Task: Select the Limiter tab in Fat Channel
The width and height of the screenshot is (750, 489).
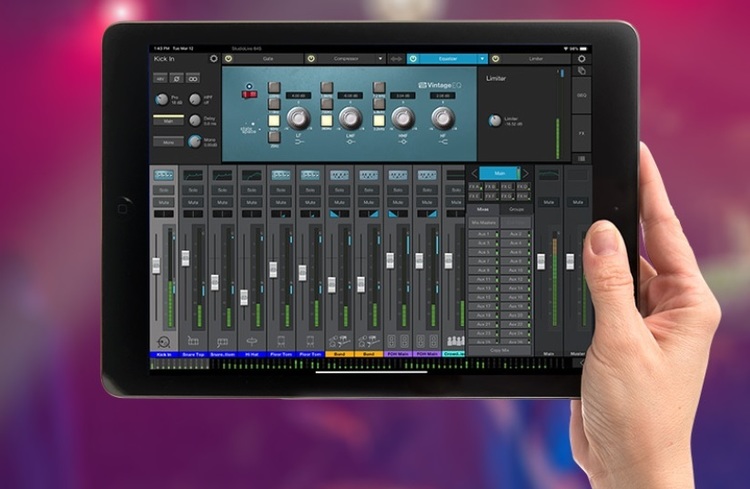Action: (535, 59)
